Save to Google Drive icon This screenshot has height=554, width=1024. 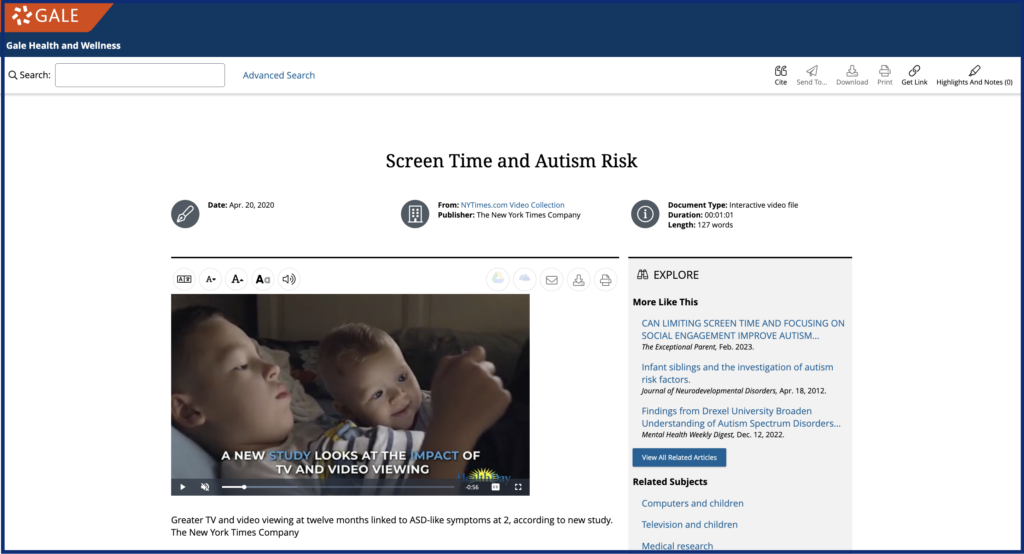pos(497,280)
